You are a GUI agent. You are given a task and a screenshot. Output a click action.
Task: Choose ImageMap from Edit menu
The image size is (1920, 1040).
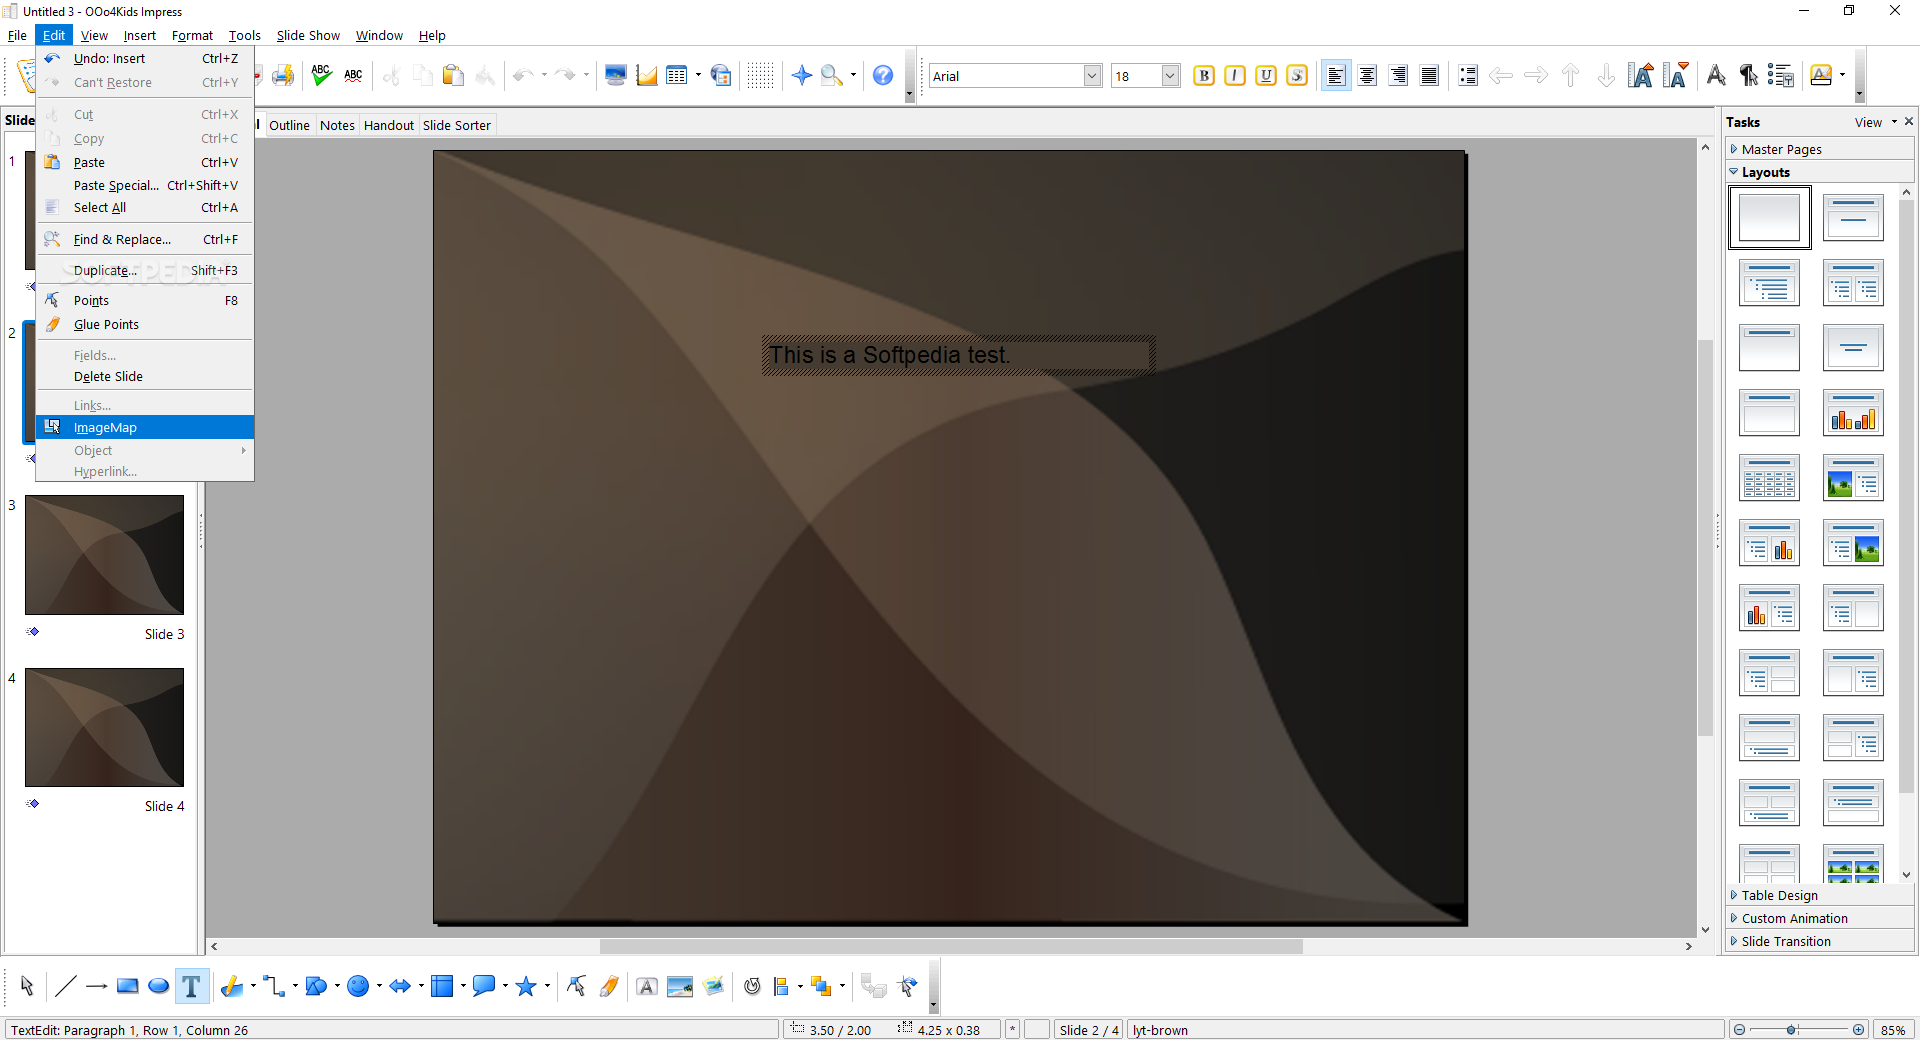tap(145, 427)
